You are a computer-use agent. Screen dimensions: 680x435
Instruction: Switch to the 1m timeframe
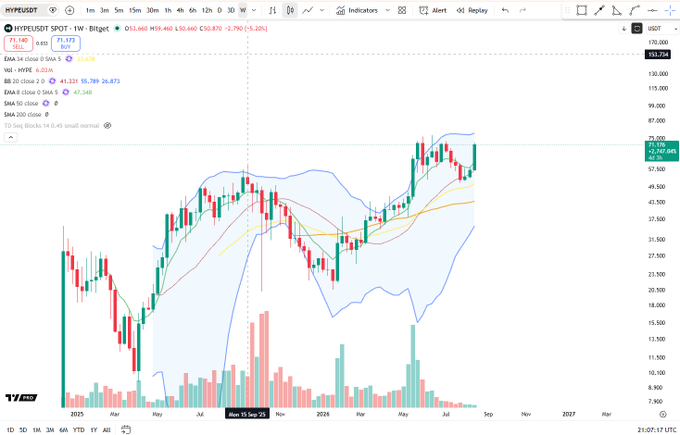pyautogui.click(x=90, y=10)
